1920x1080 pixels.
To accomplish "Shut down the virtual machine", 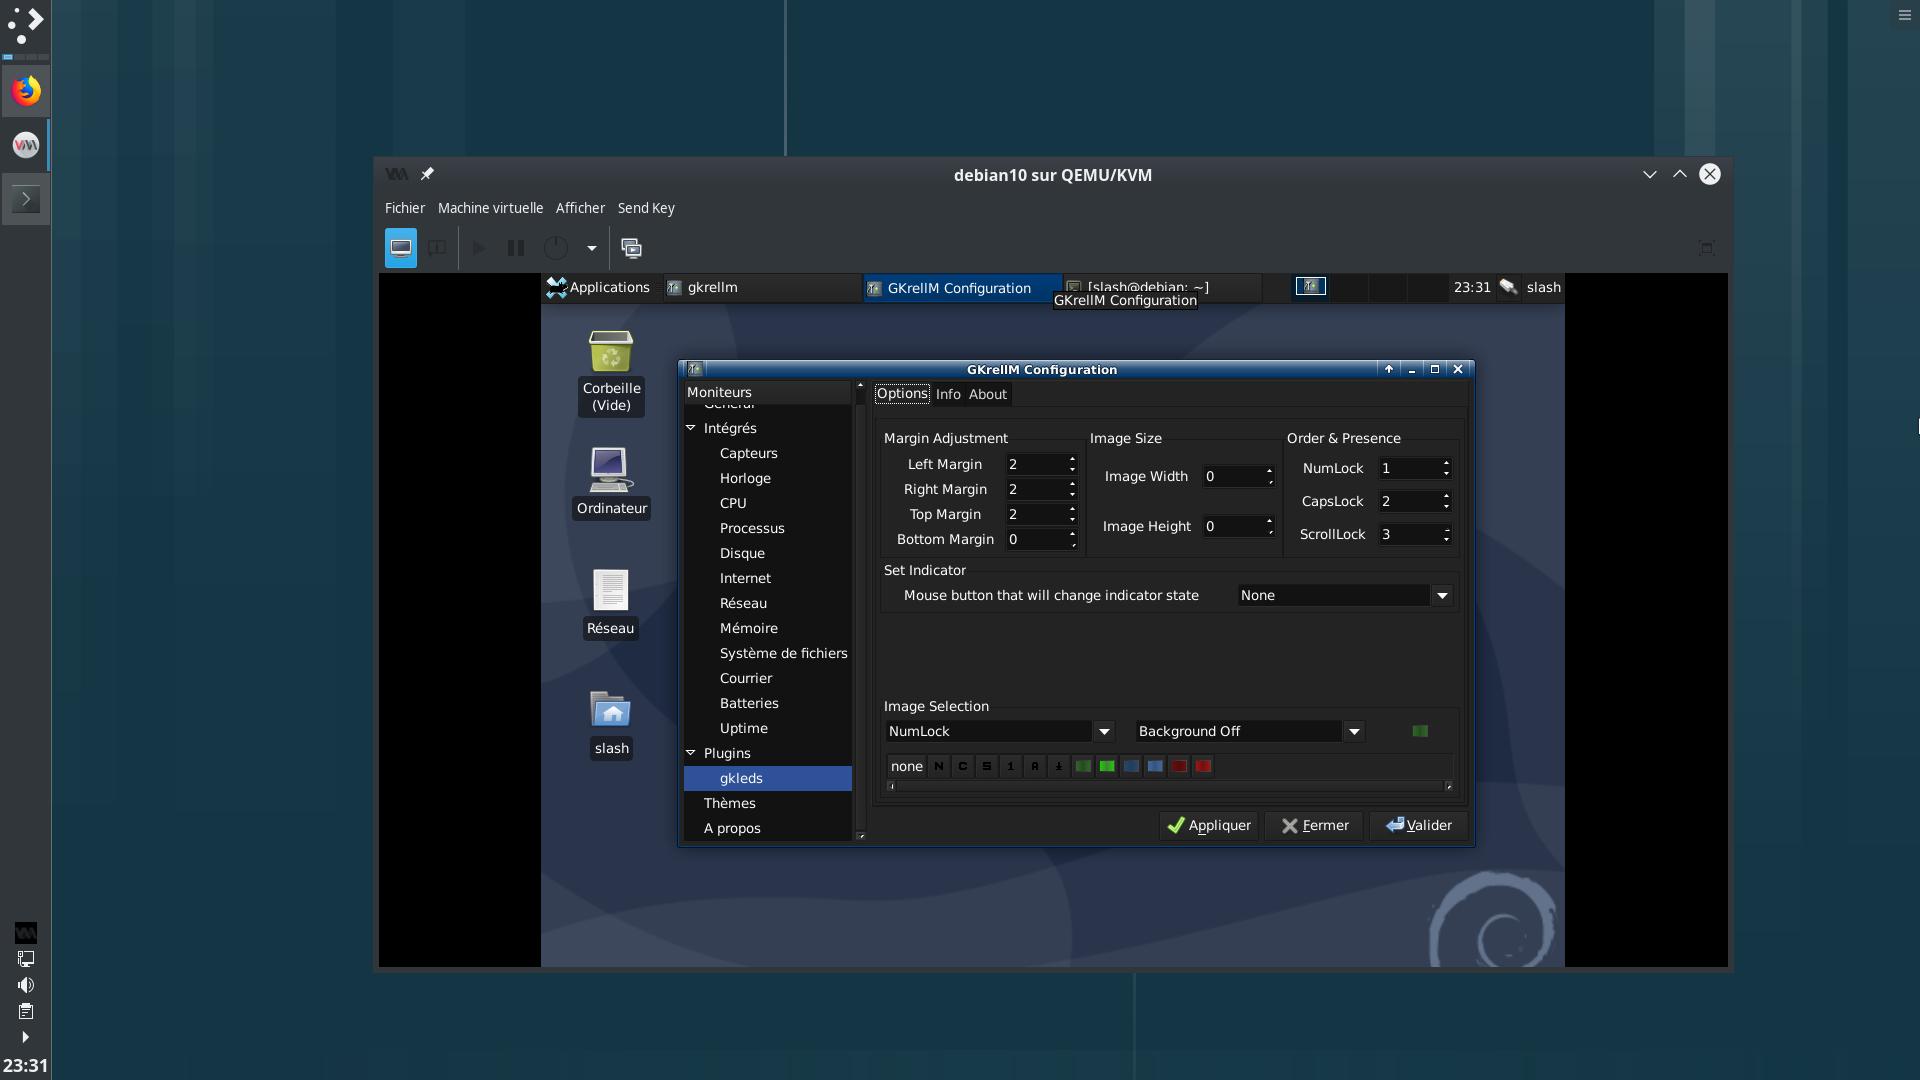I will click(556, 248).
